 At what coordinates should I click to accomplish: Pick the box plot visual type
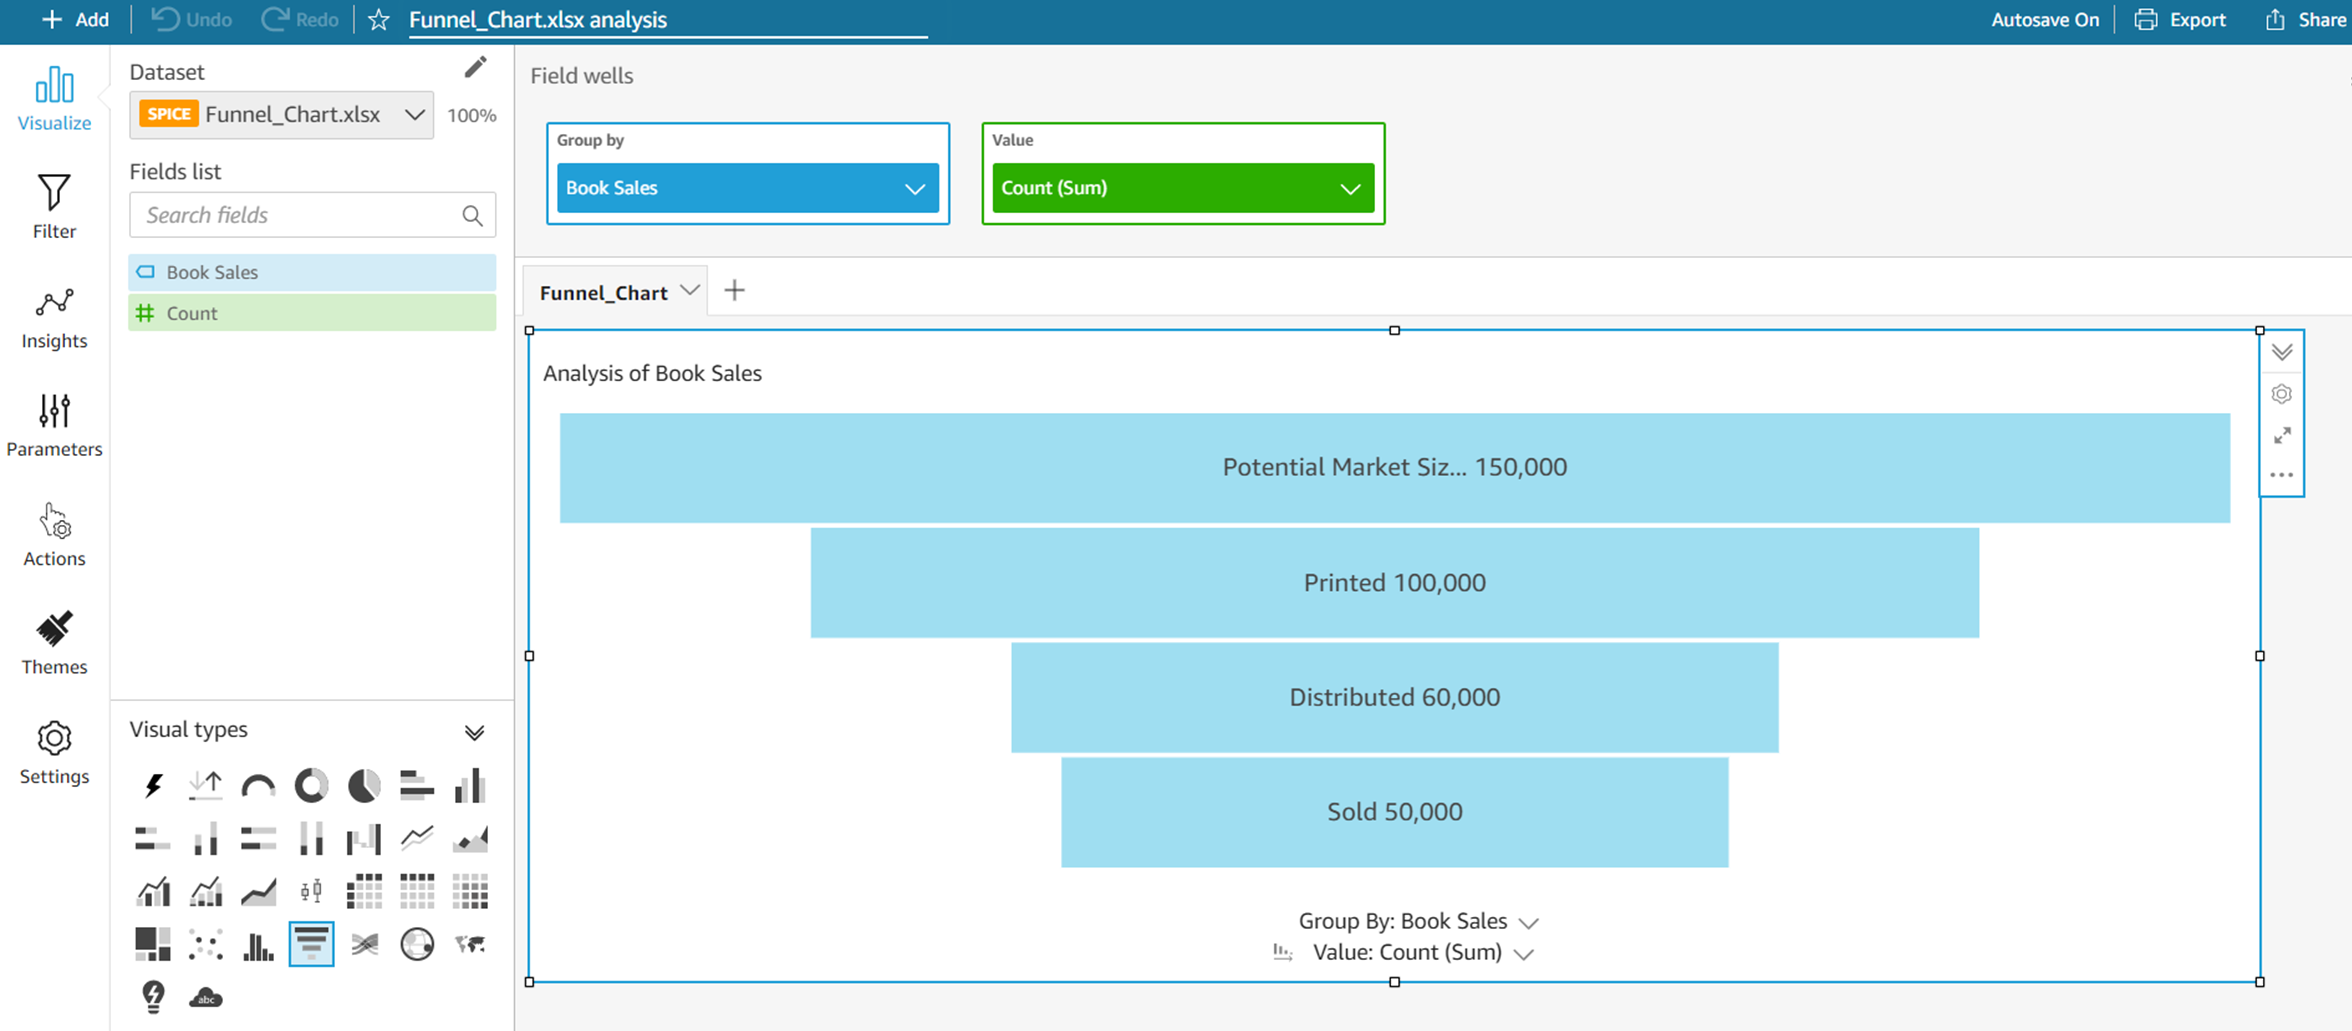311,891
